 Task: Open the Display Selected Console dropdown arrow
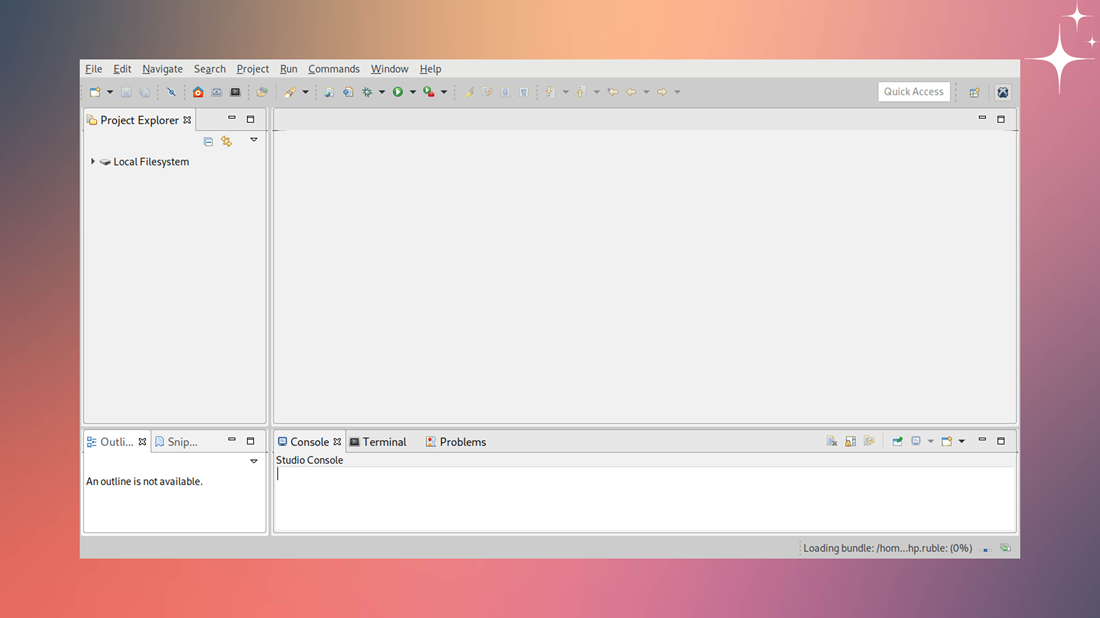[931, 441]
